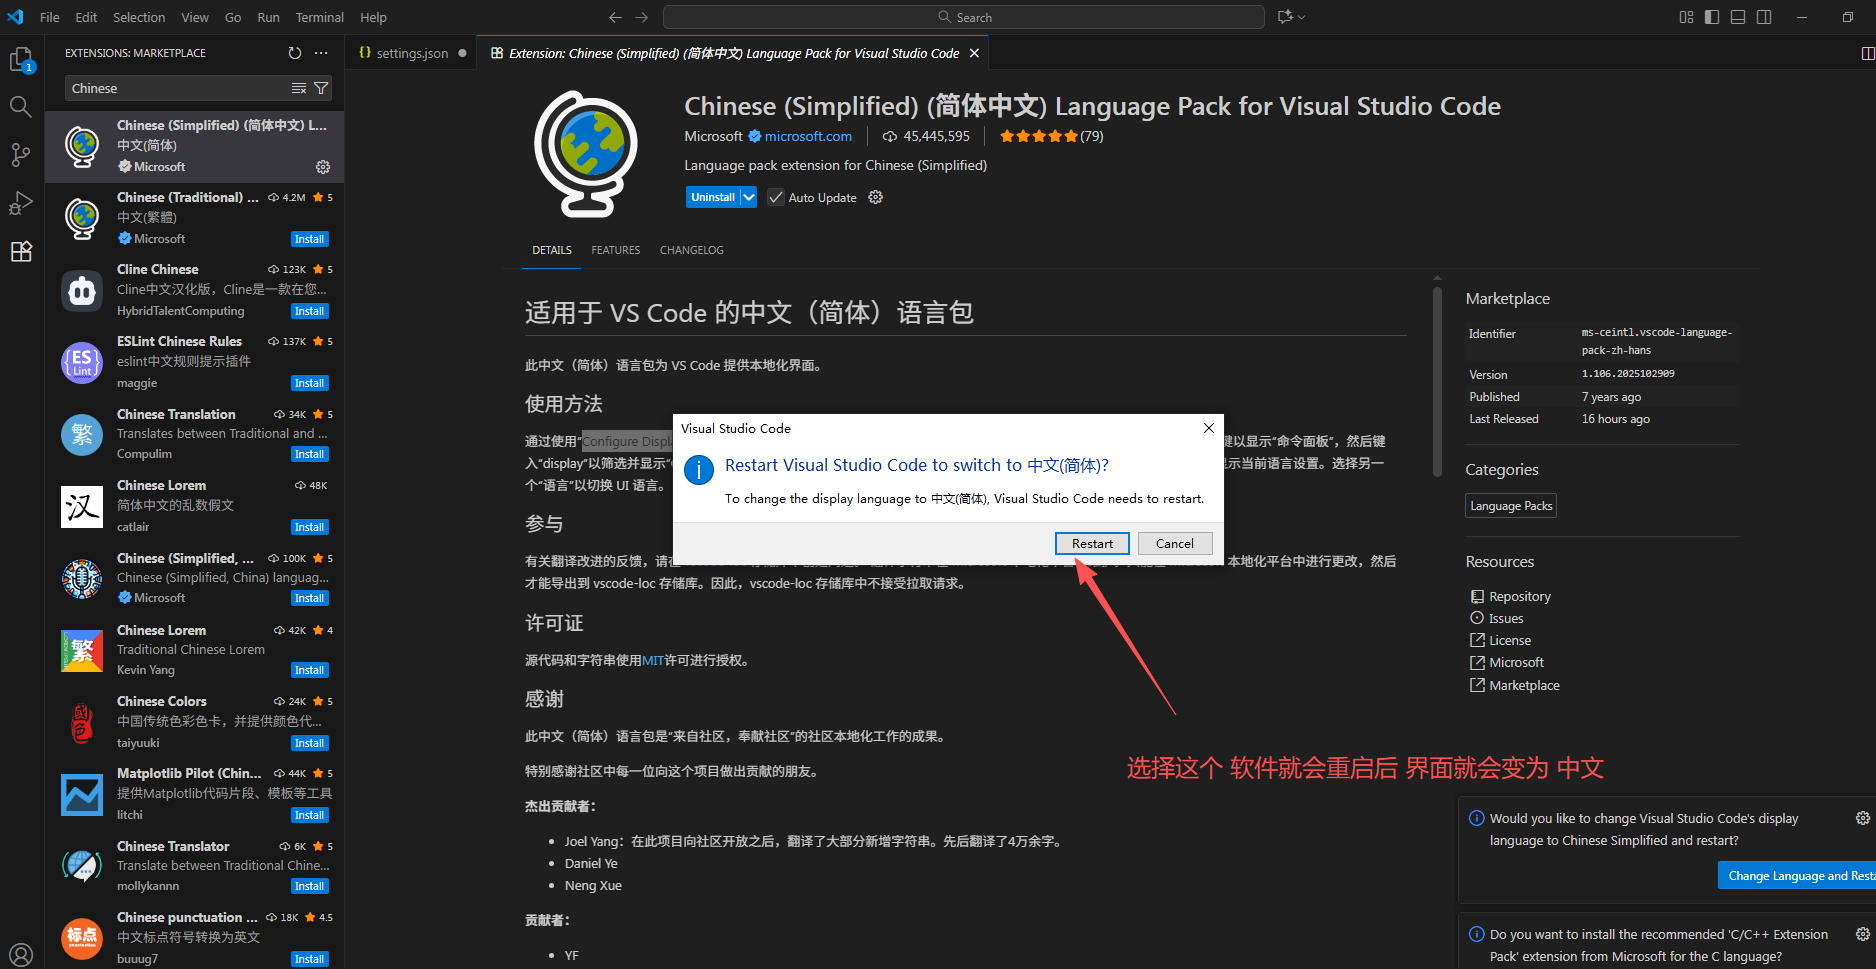Open the Repository link under Resources
1876x969 pixels.
(1519, 595)
